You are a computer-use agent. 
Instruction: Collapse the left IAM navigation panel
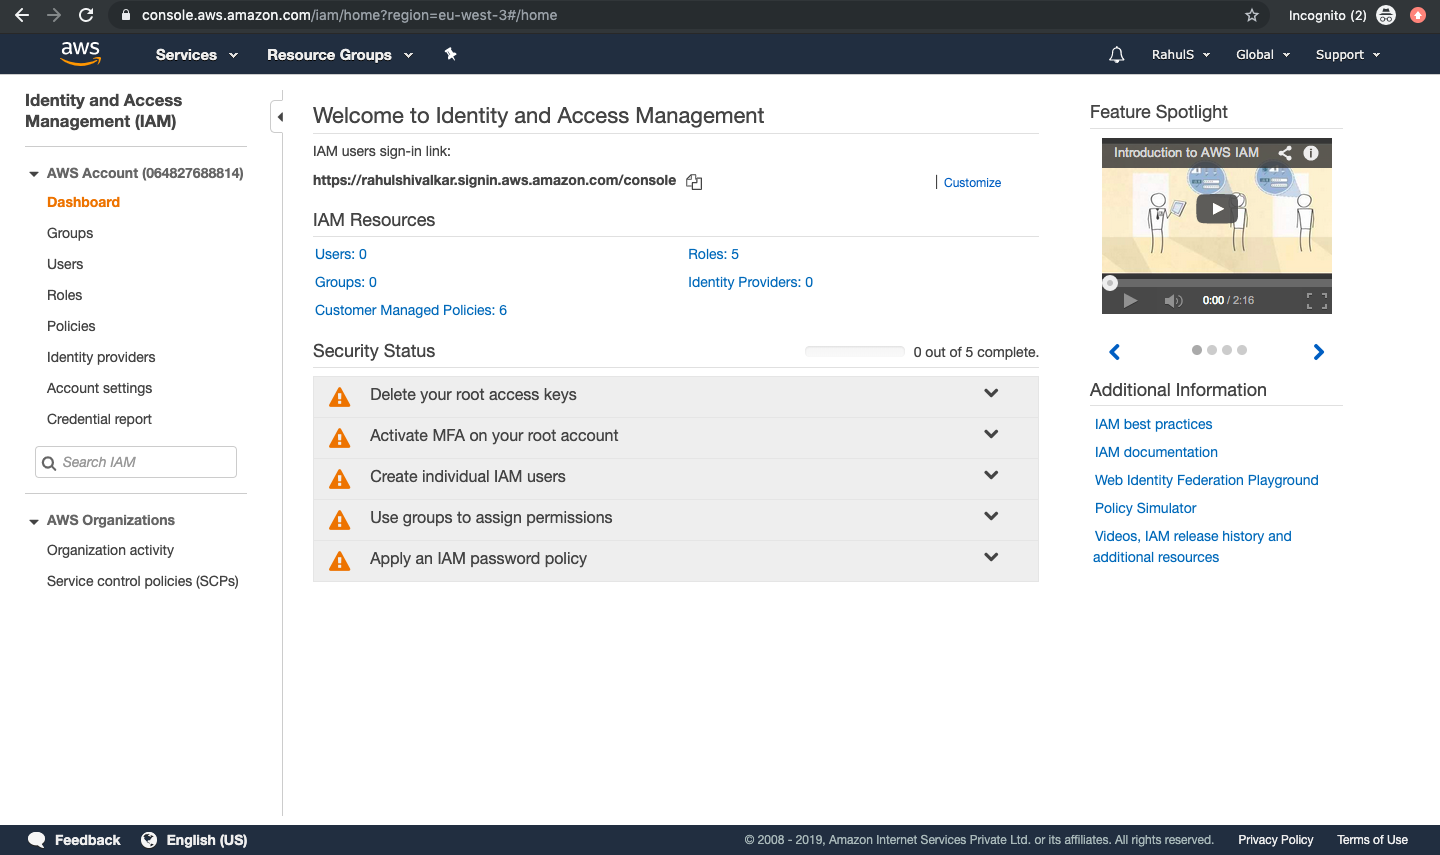[279, 116]
